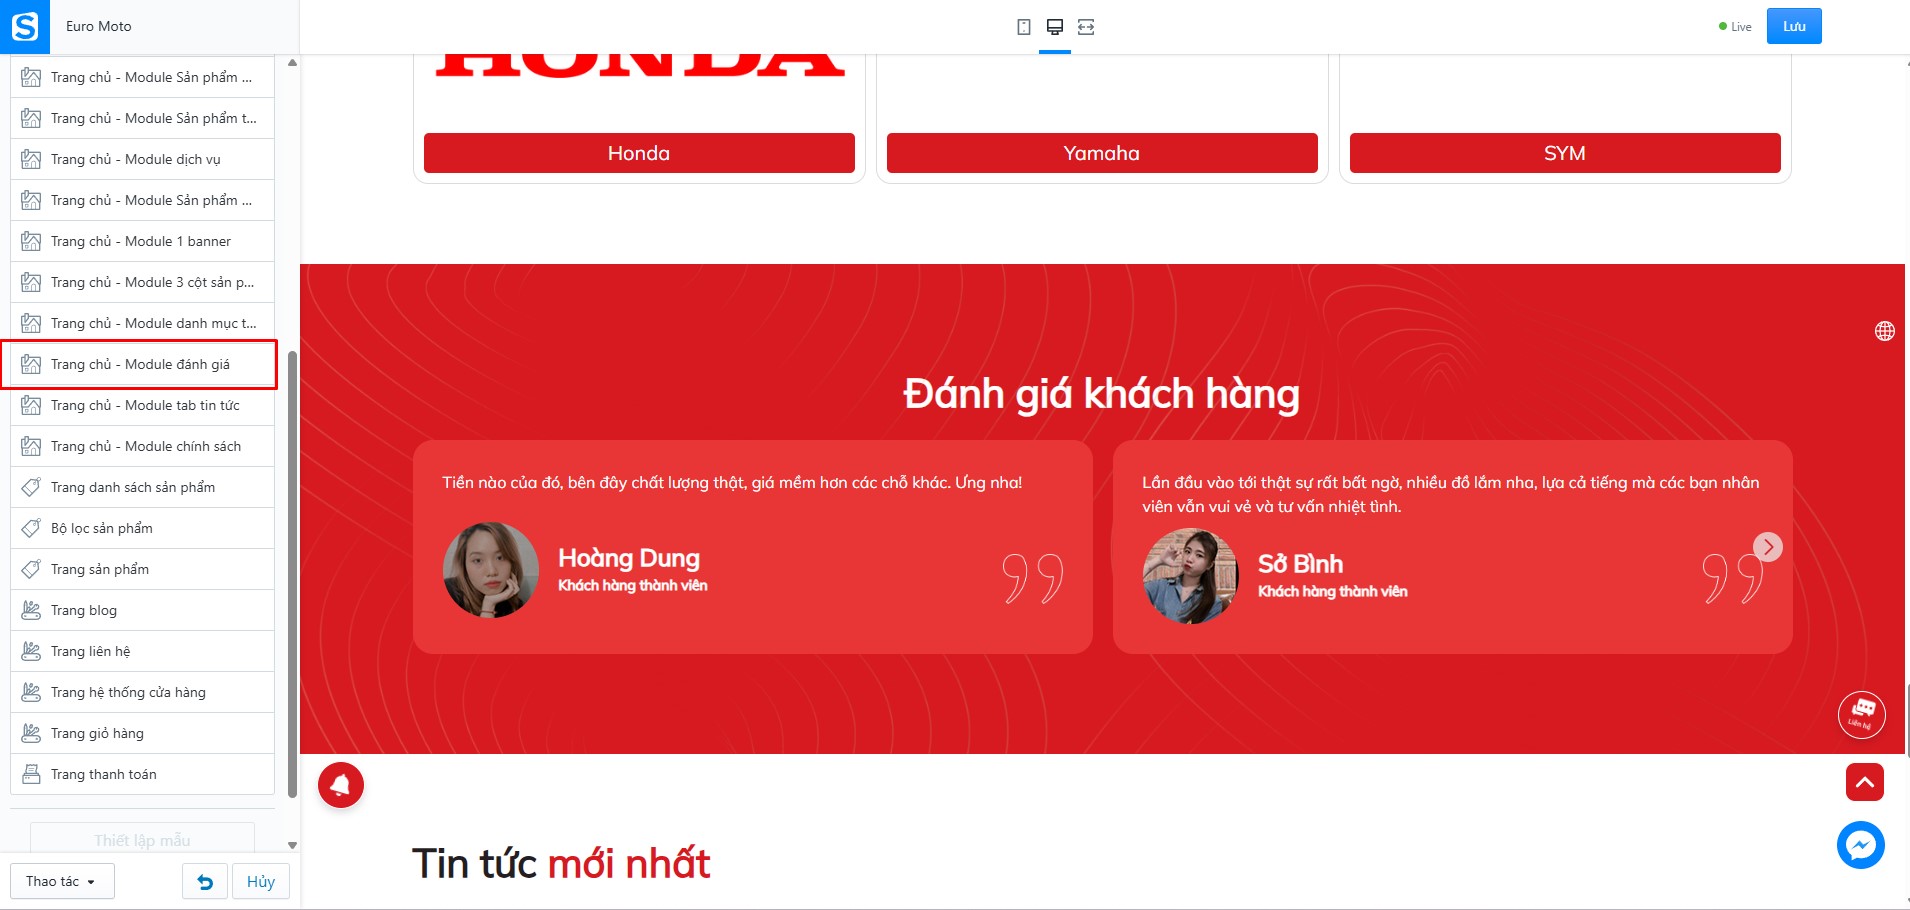
Task: Click the Sở Bình reviewer name
Action: [1300, 564]
